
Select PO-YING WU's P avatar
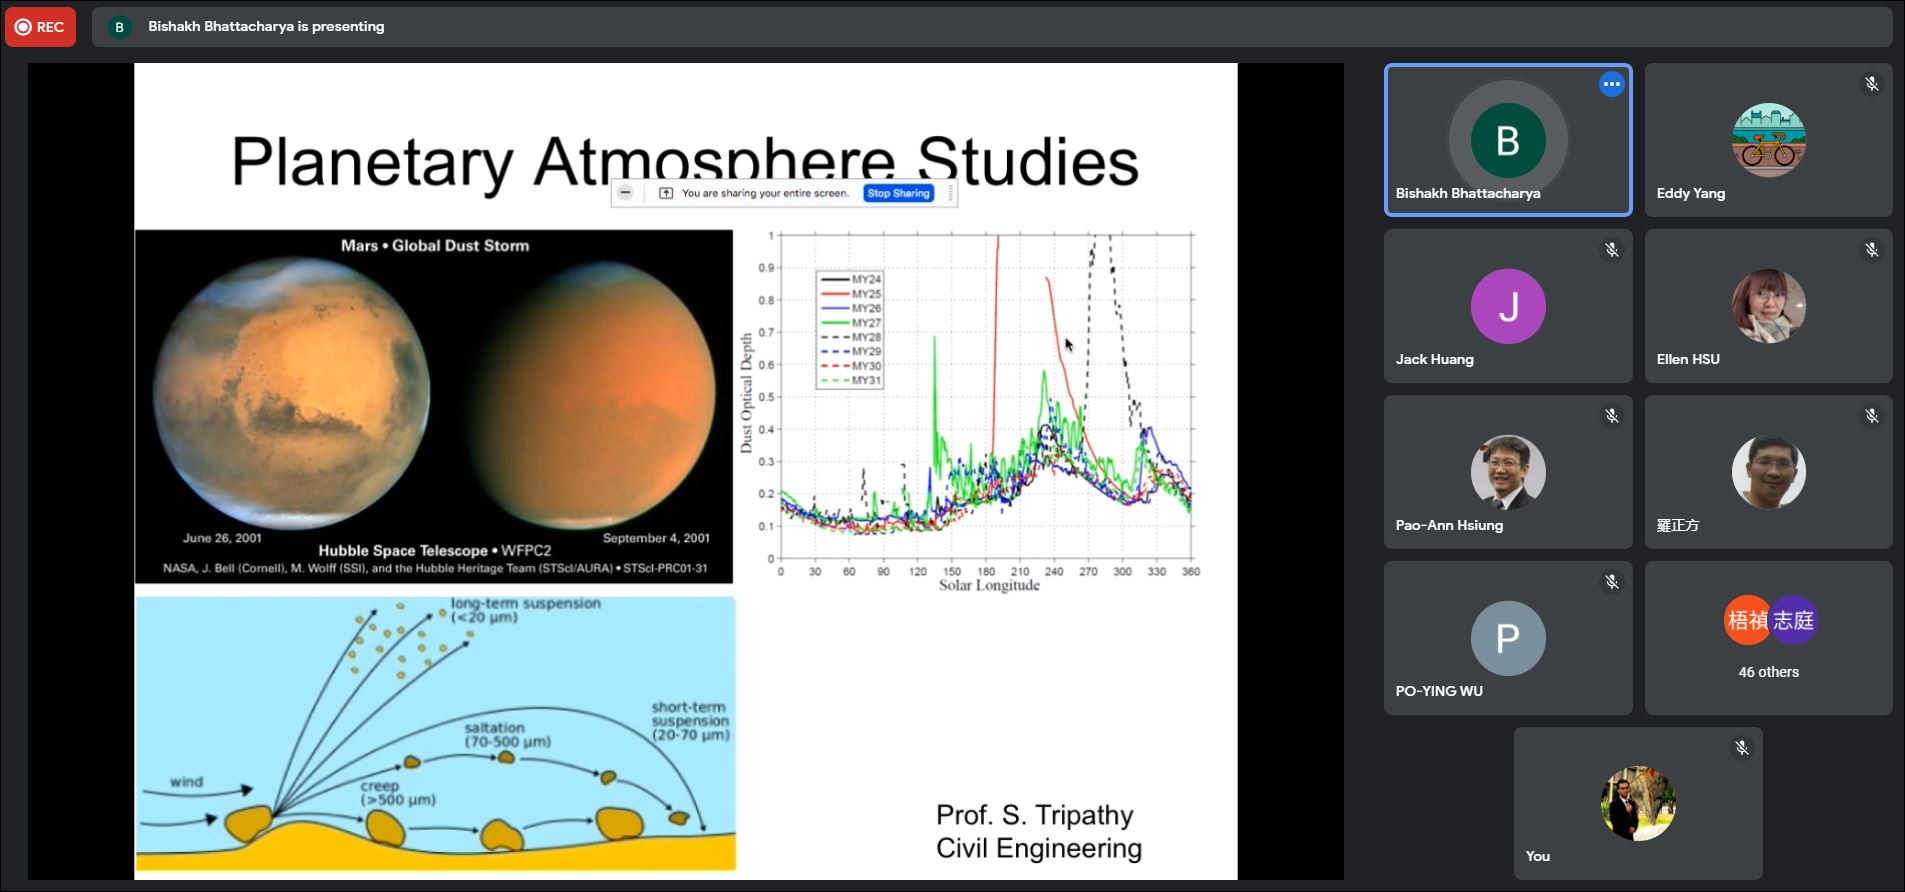pos(1507,638)
